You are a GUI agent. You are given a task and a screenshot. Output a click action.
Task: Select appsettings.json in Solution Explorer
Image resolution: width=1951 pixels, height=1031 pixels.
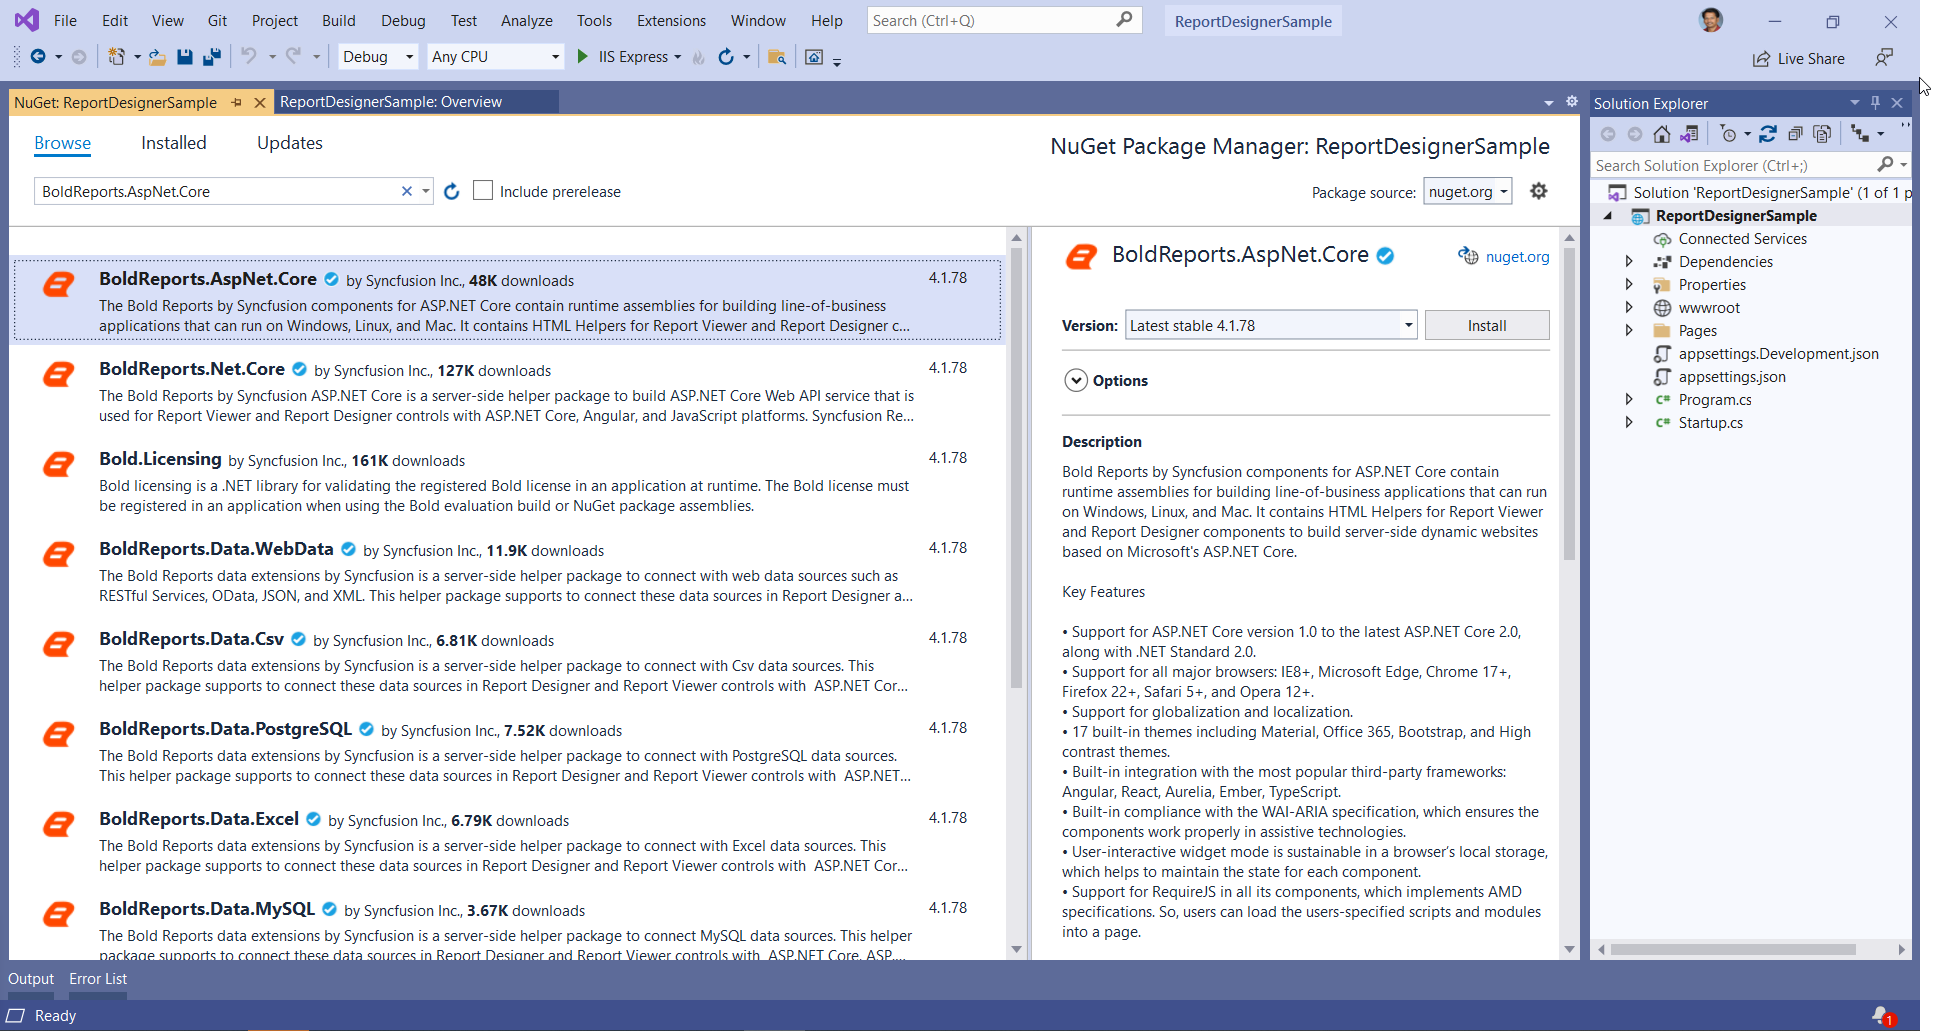pyautogui.click(x=1731, y=376)
